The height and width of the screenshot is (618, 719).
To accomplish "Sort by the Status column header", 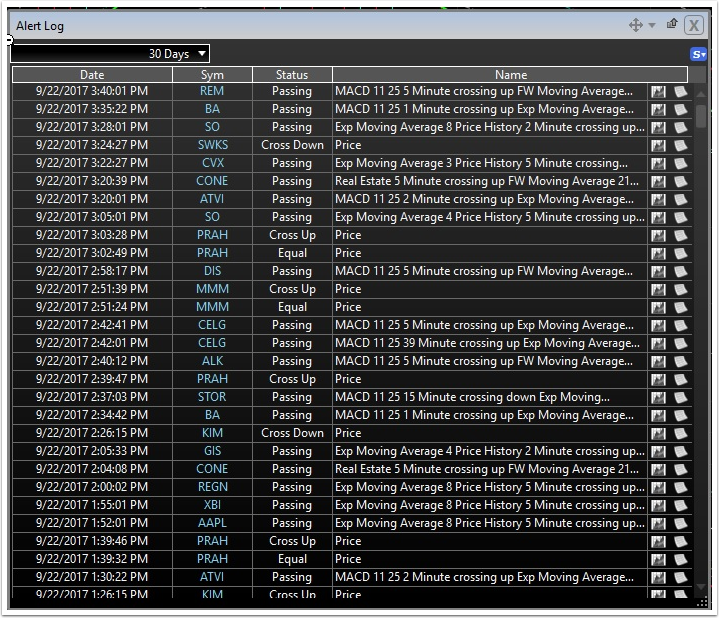I will [292, 75].
